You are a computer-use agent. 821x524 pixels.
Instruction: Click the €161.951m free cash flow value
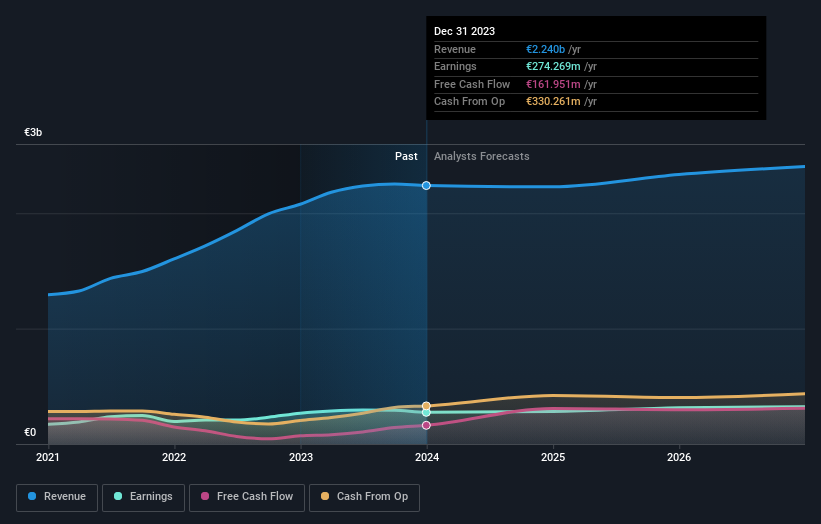[553, 84]
